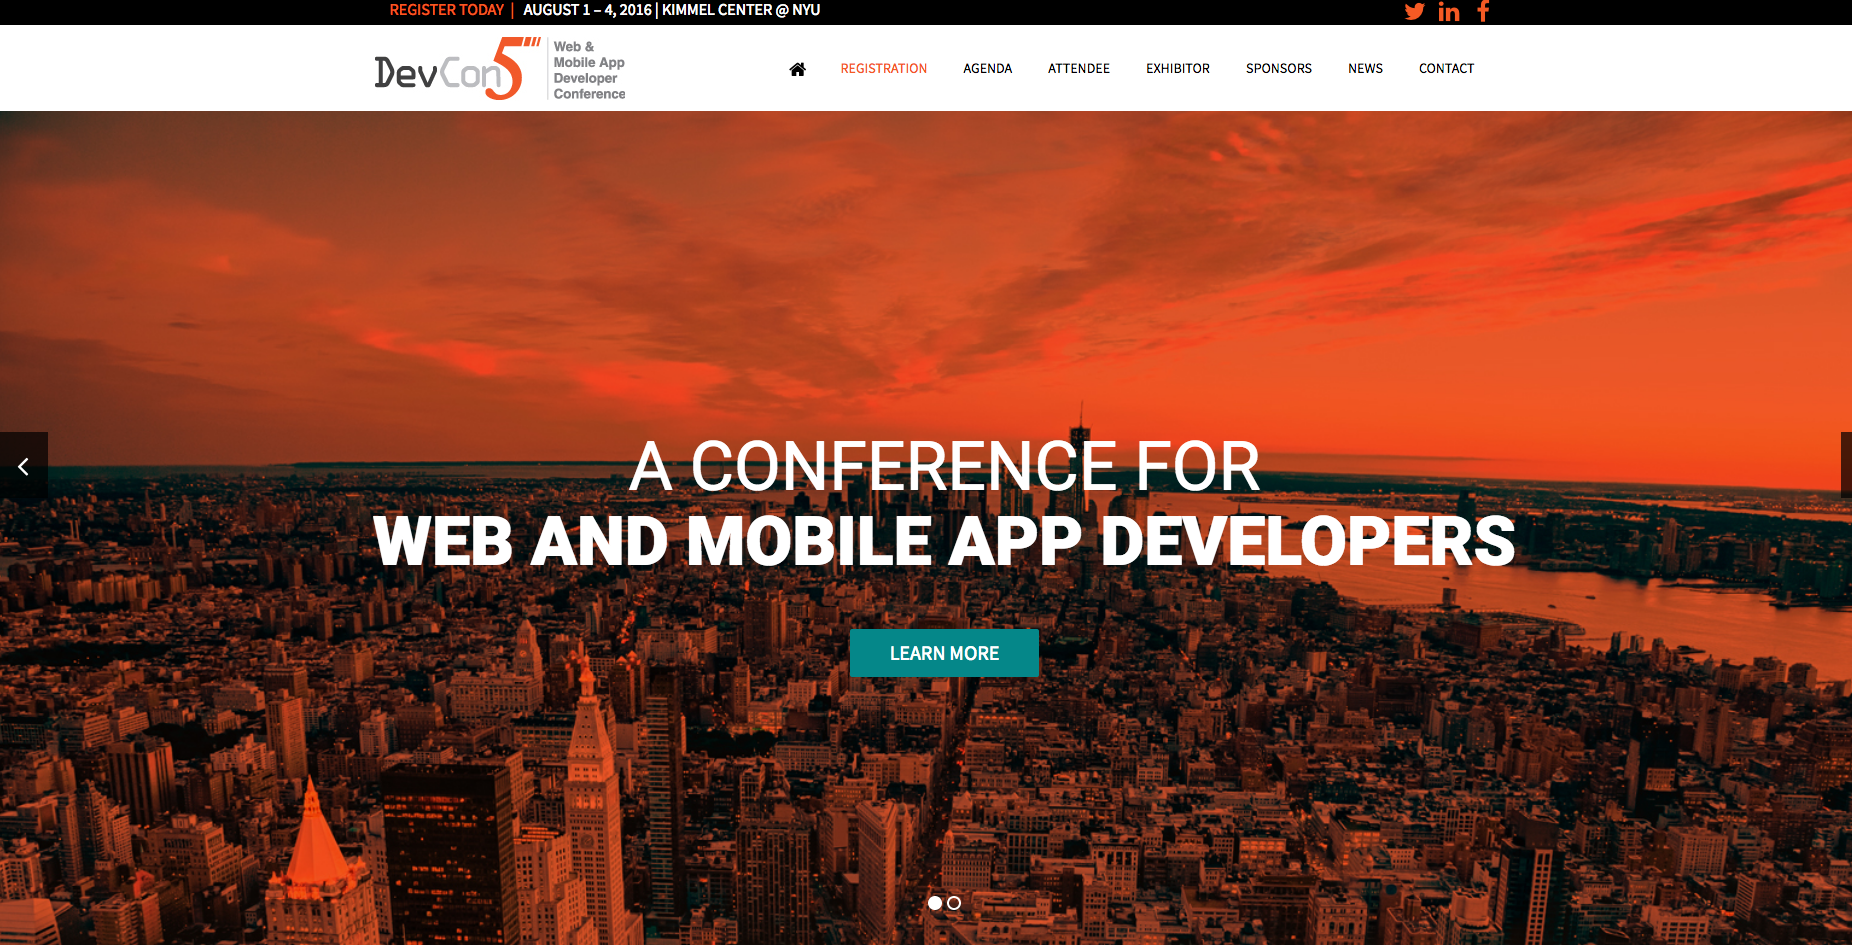Click the Register Today link
The height and width of the screenshot is (945, 1852).
pyautogui.click(x=446, y=10)
